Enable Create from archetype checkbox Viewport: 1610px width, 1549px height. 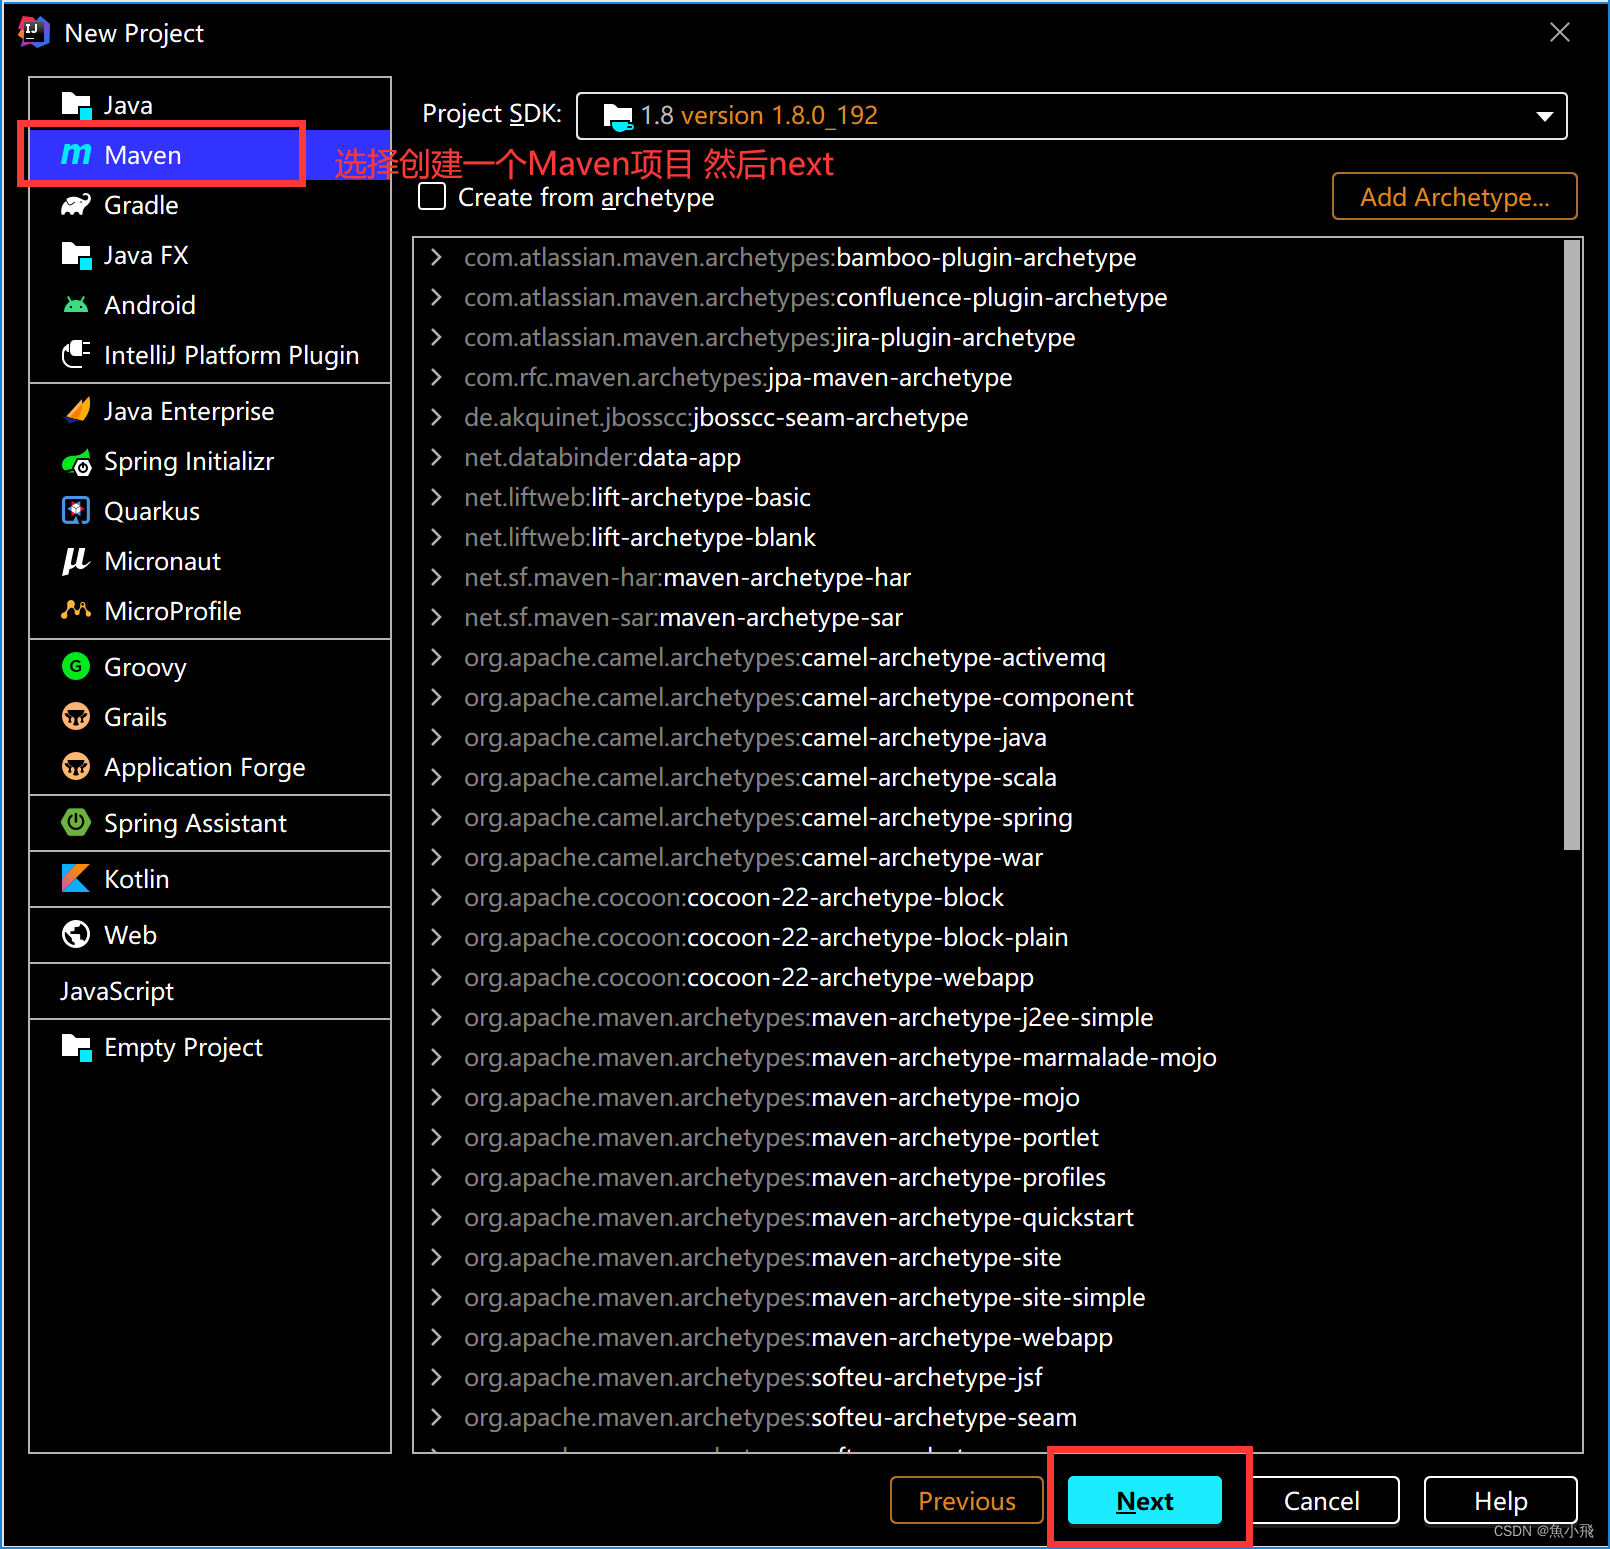click(x=432, y=196)
